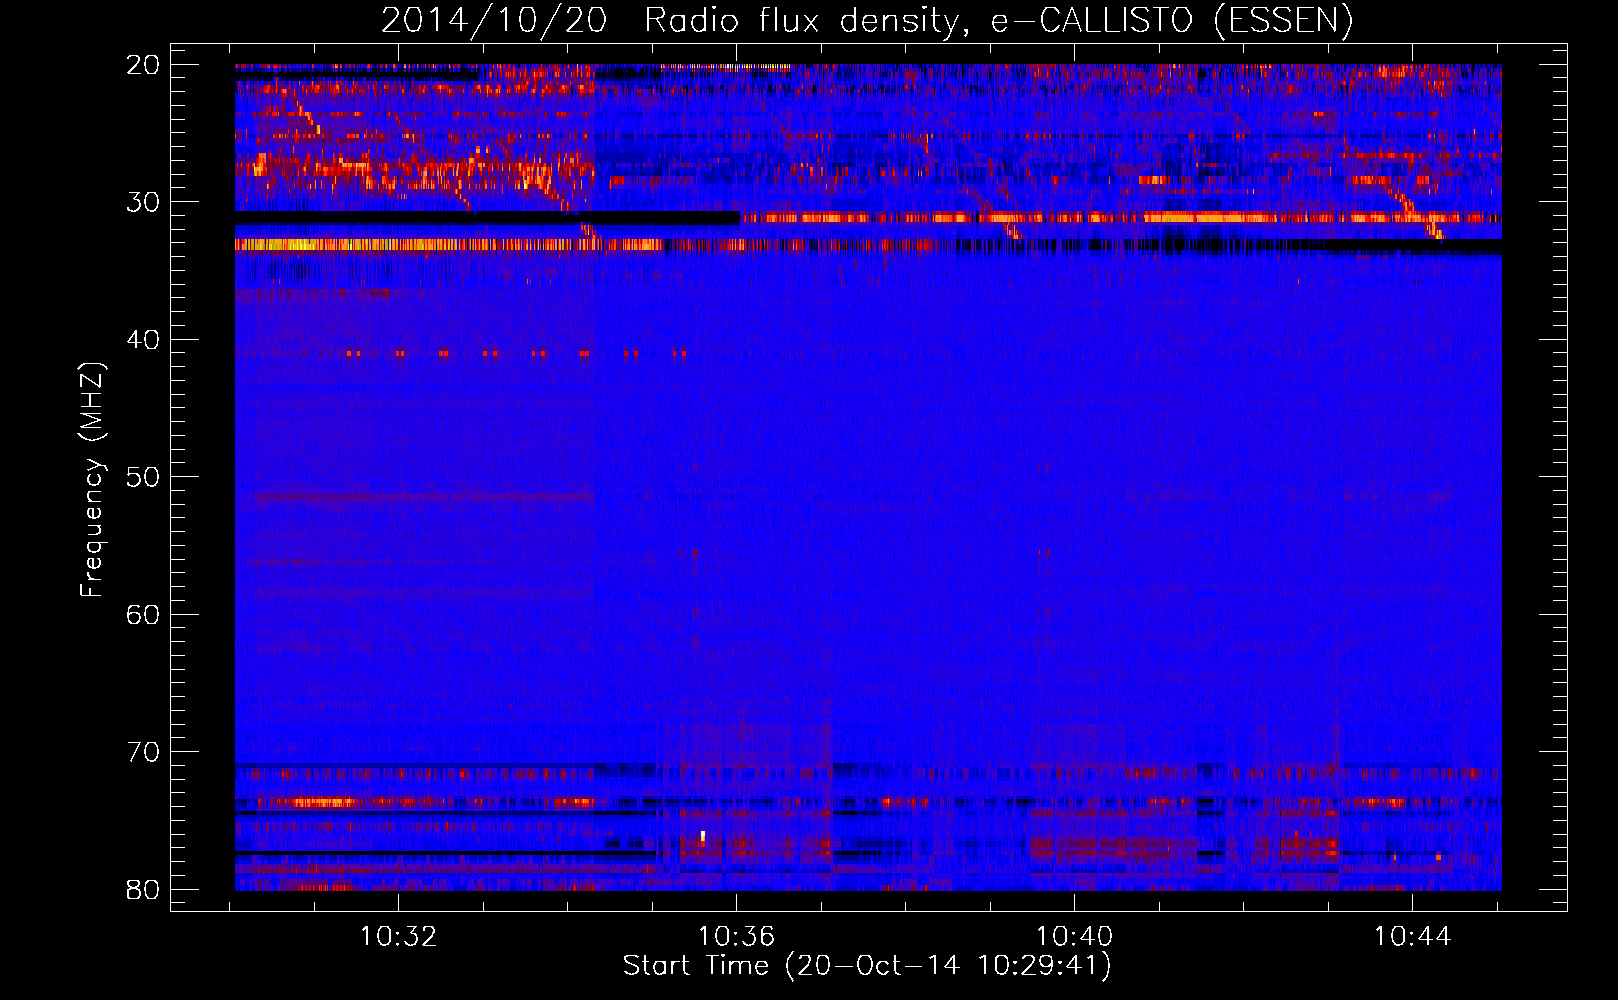Click the 60 frequency tick label
Image resolution: width=1618 pixels, height=1000 pixels.
click(x=143, y=614)
